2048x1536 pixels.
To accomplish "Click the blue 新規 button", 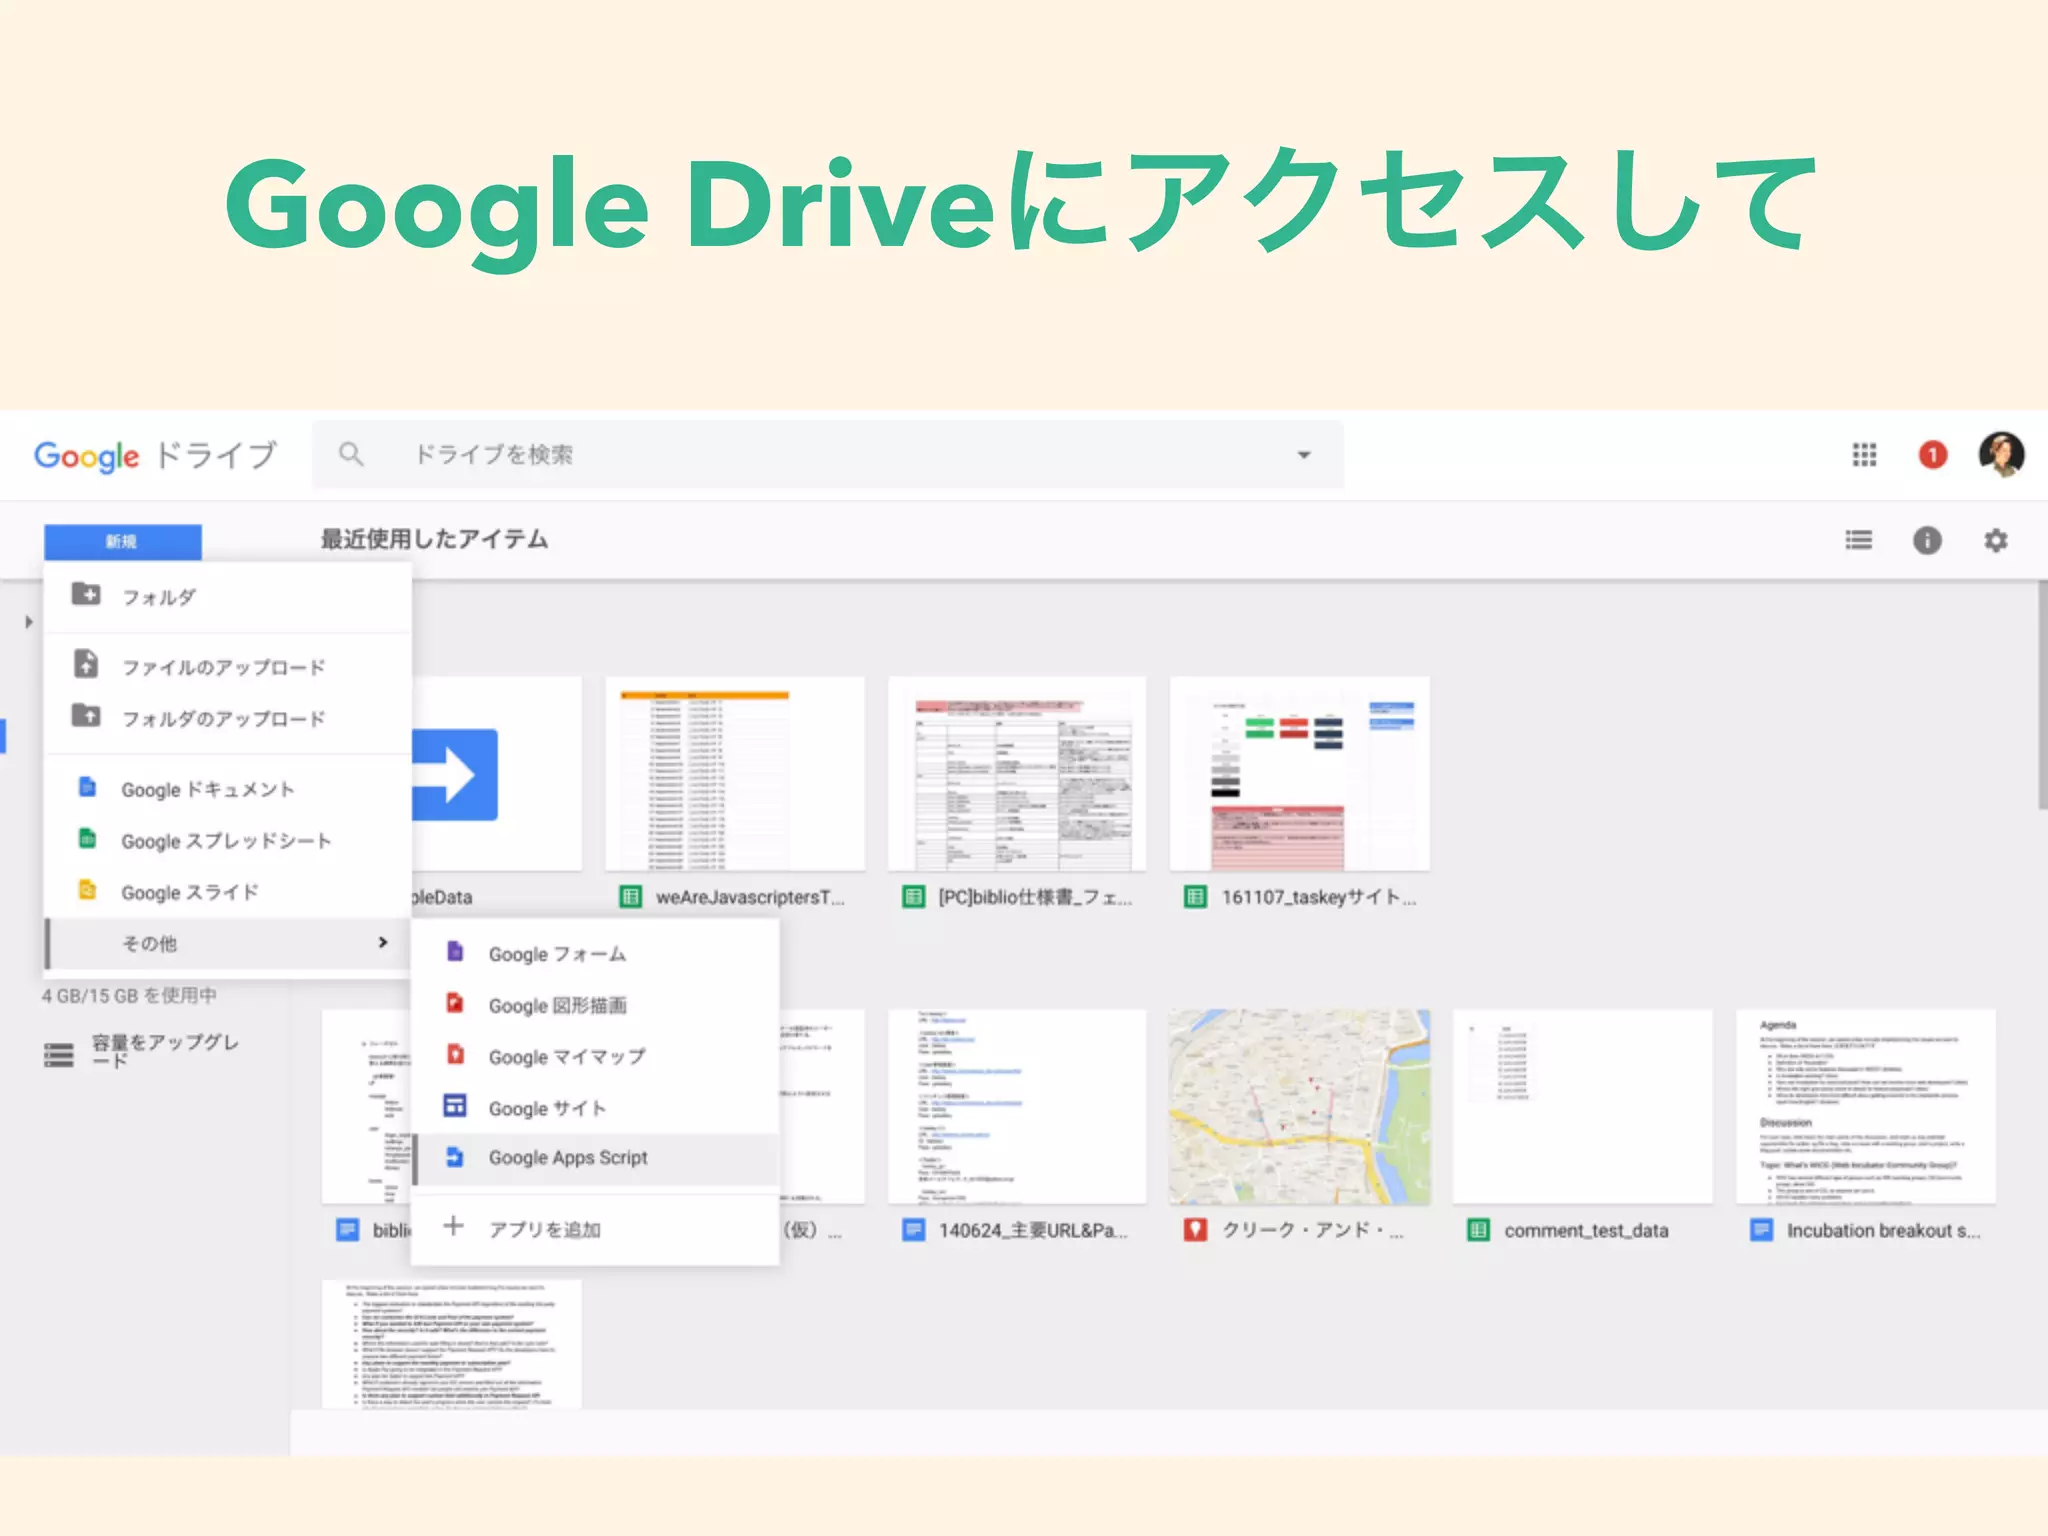I will [122, 541].
